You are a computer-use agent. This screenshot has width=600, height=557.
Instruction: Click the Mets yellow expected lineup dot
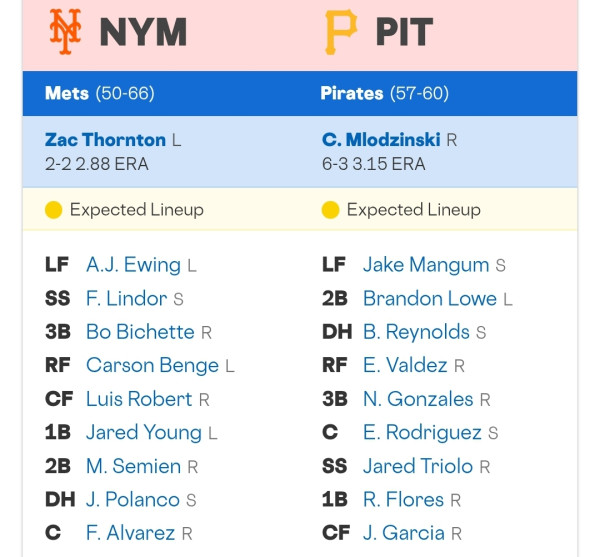(x=53, y=210)
